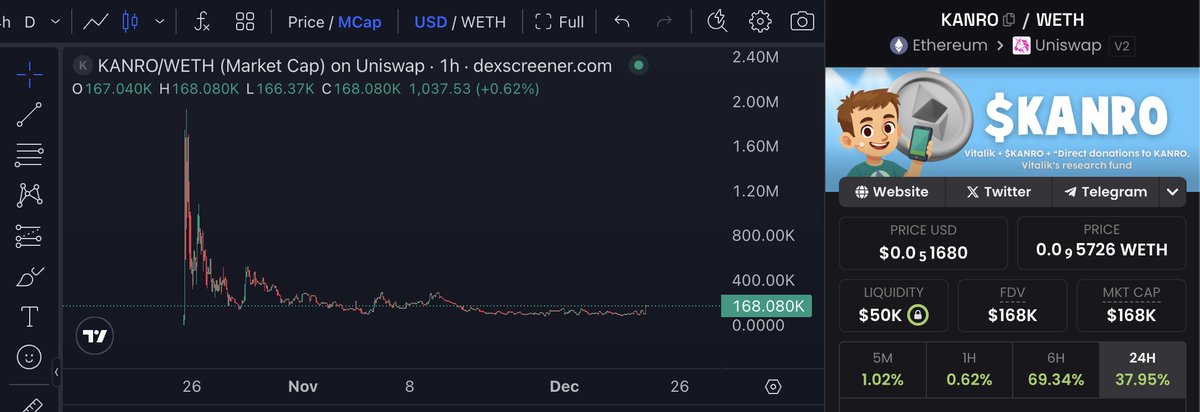The height and width of the screenshot is (412, 1200).
Task: Open time axis settings gear
Action: pos(773,387)
